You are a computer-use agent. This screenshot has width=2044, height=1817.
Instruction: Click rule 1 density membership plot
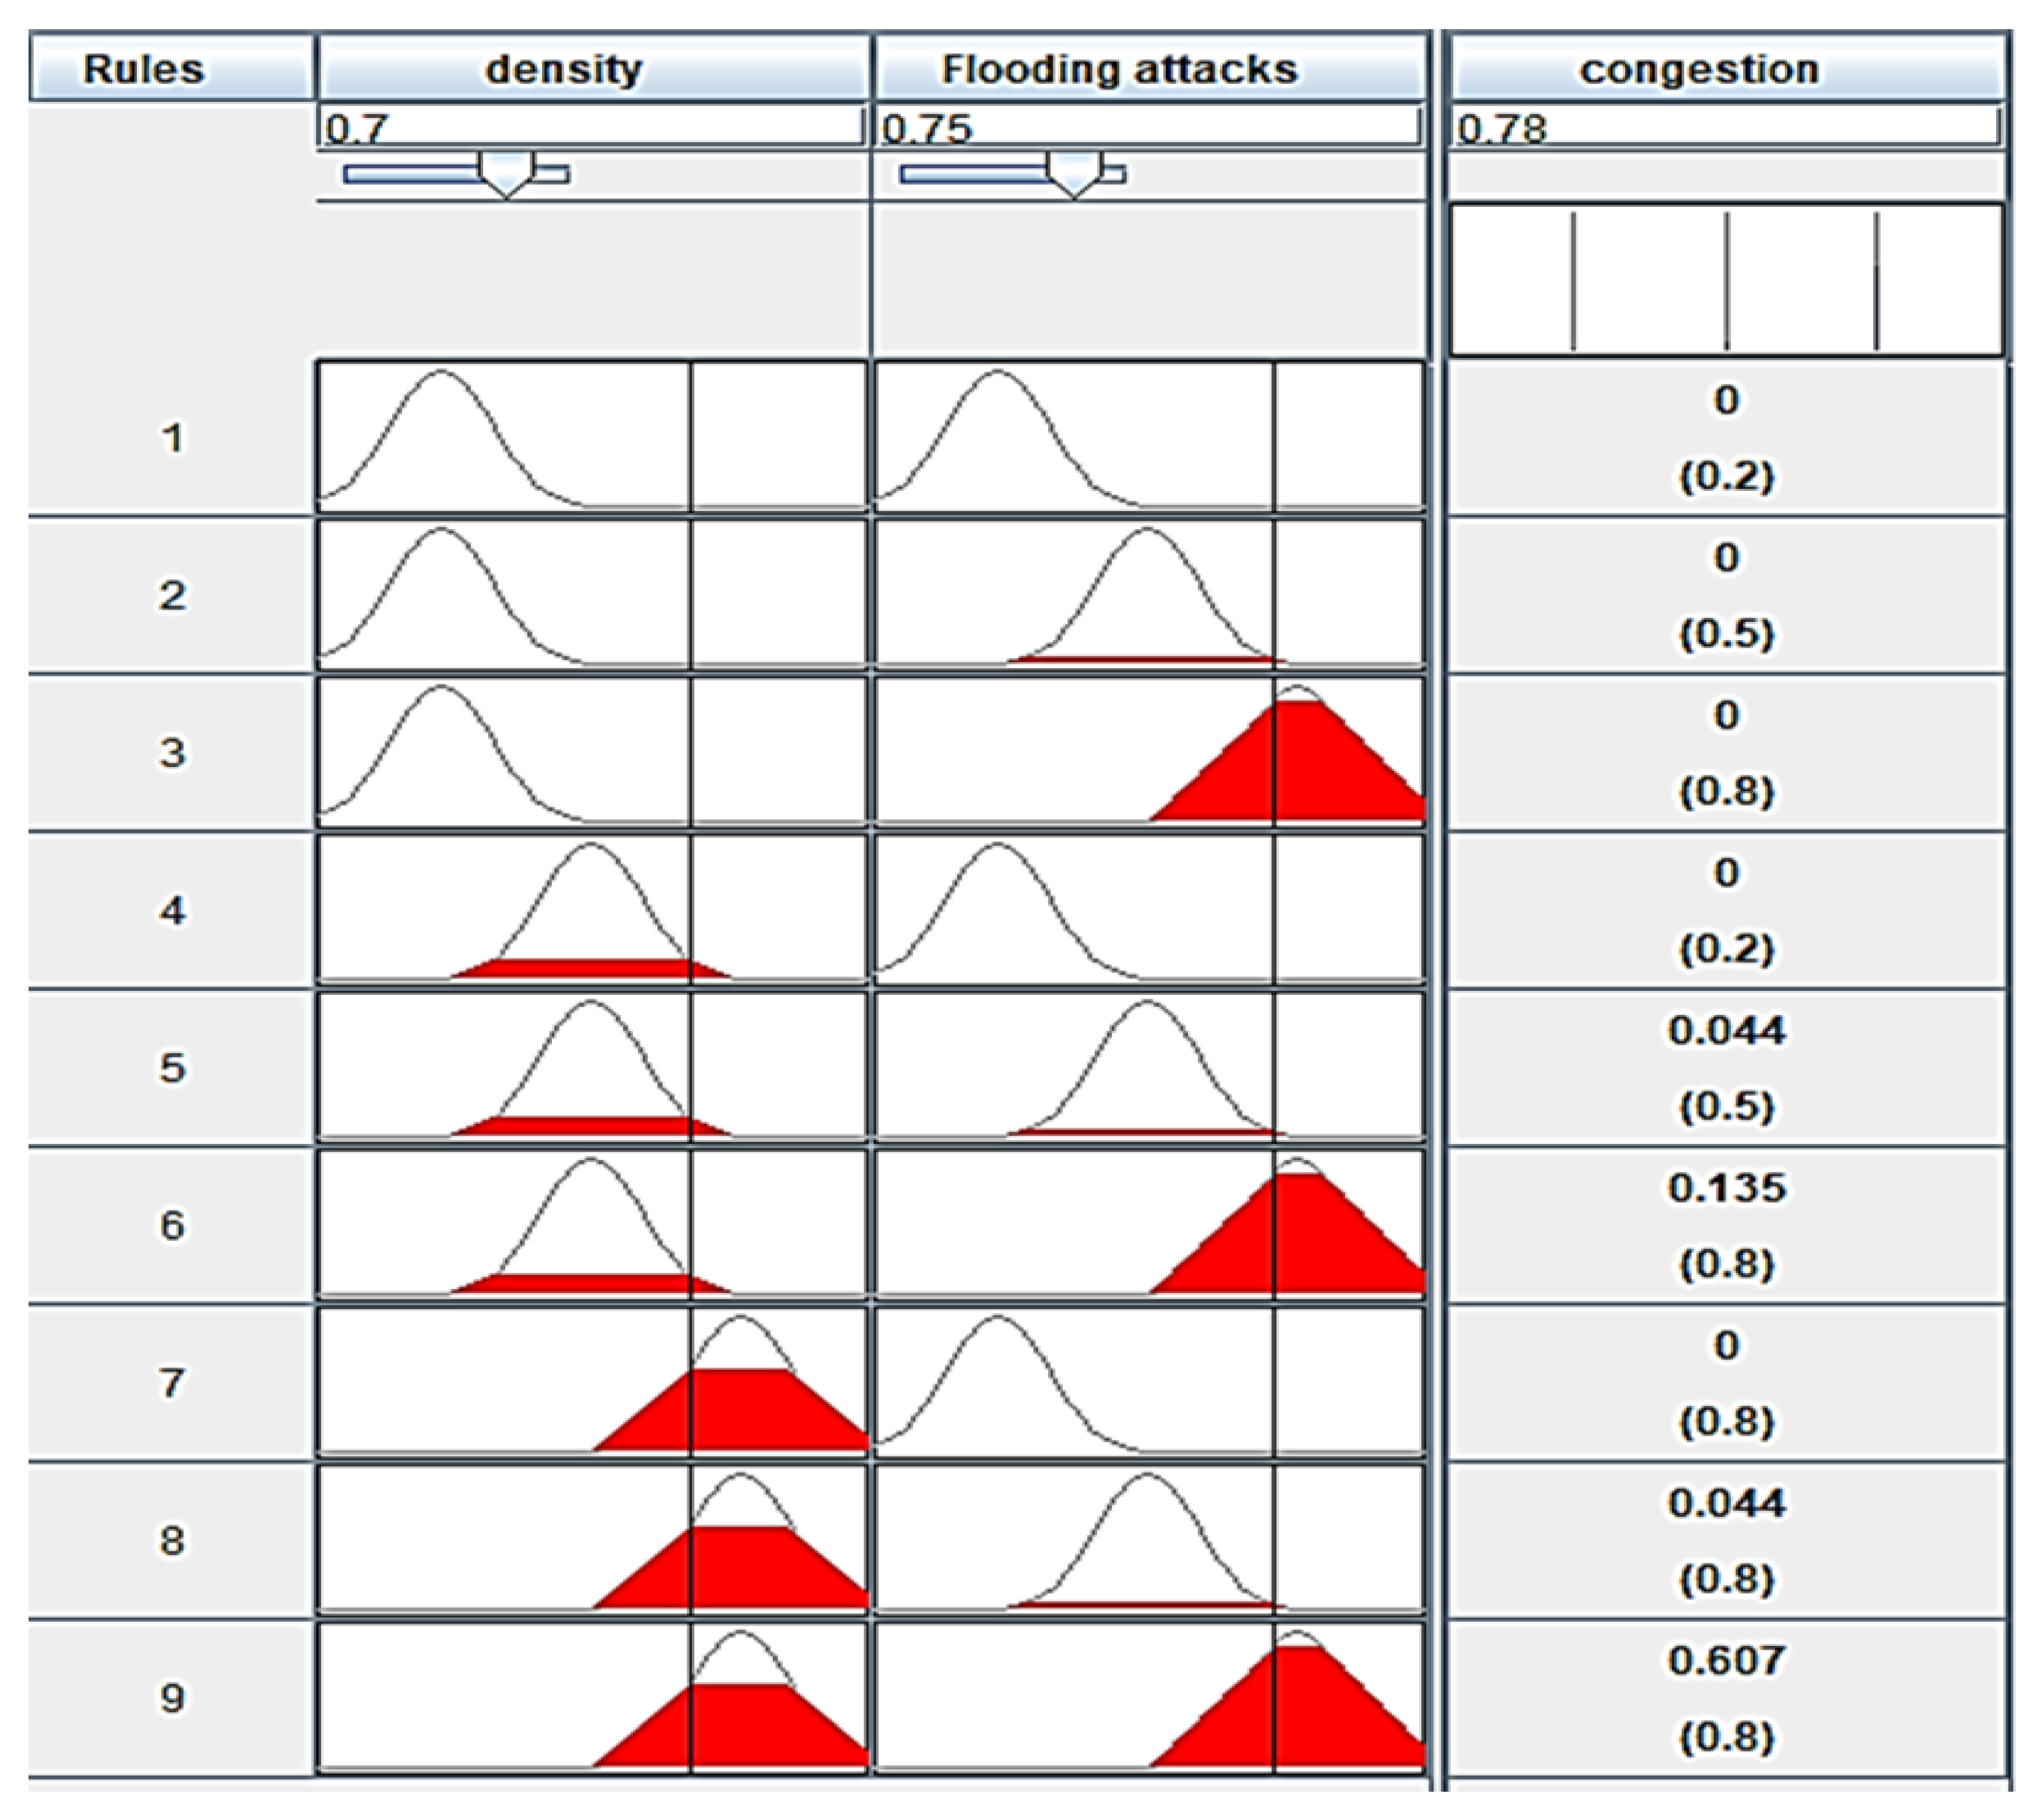coord(592,437)
